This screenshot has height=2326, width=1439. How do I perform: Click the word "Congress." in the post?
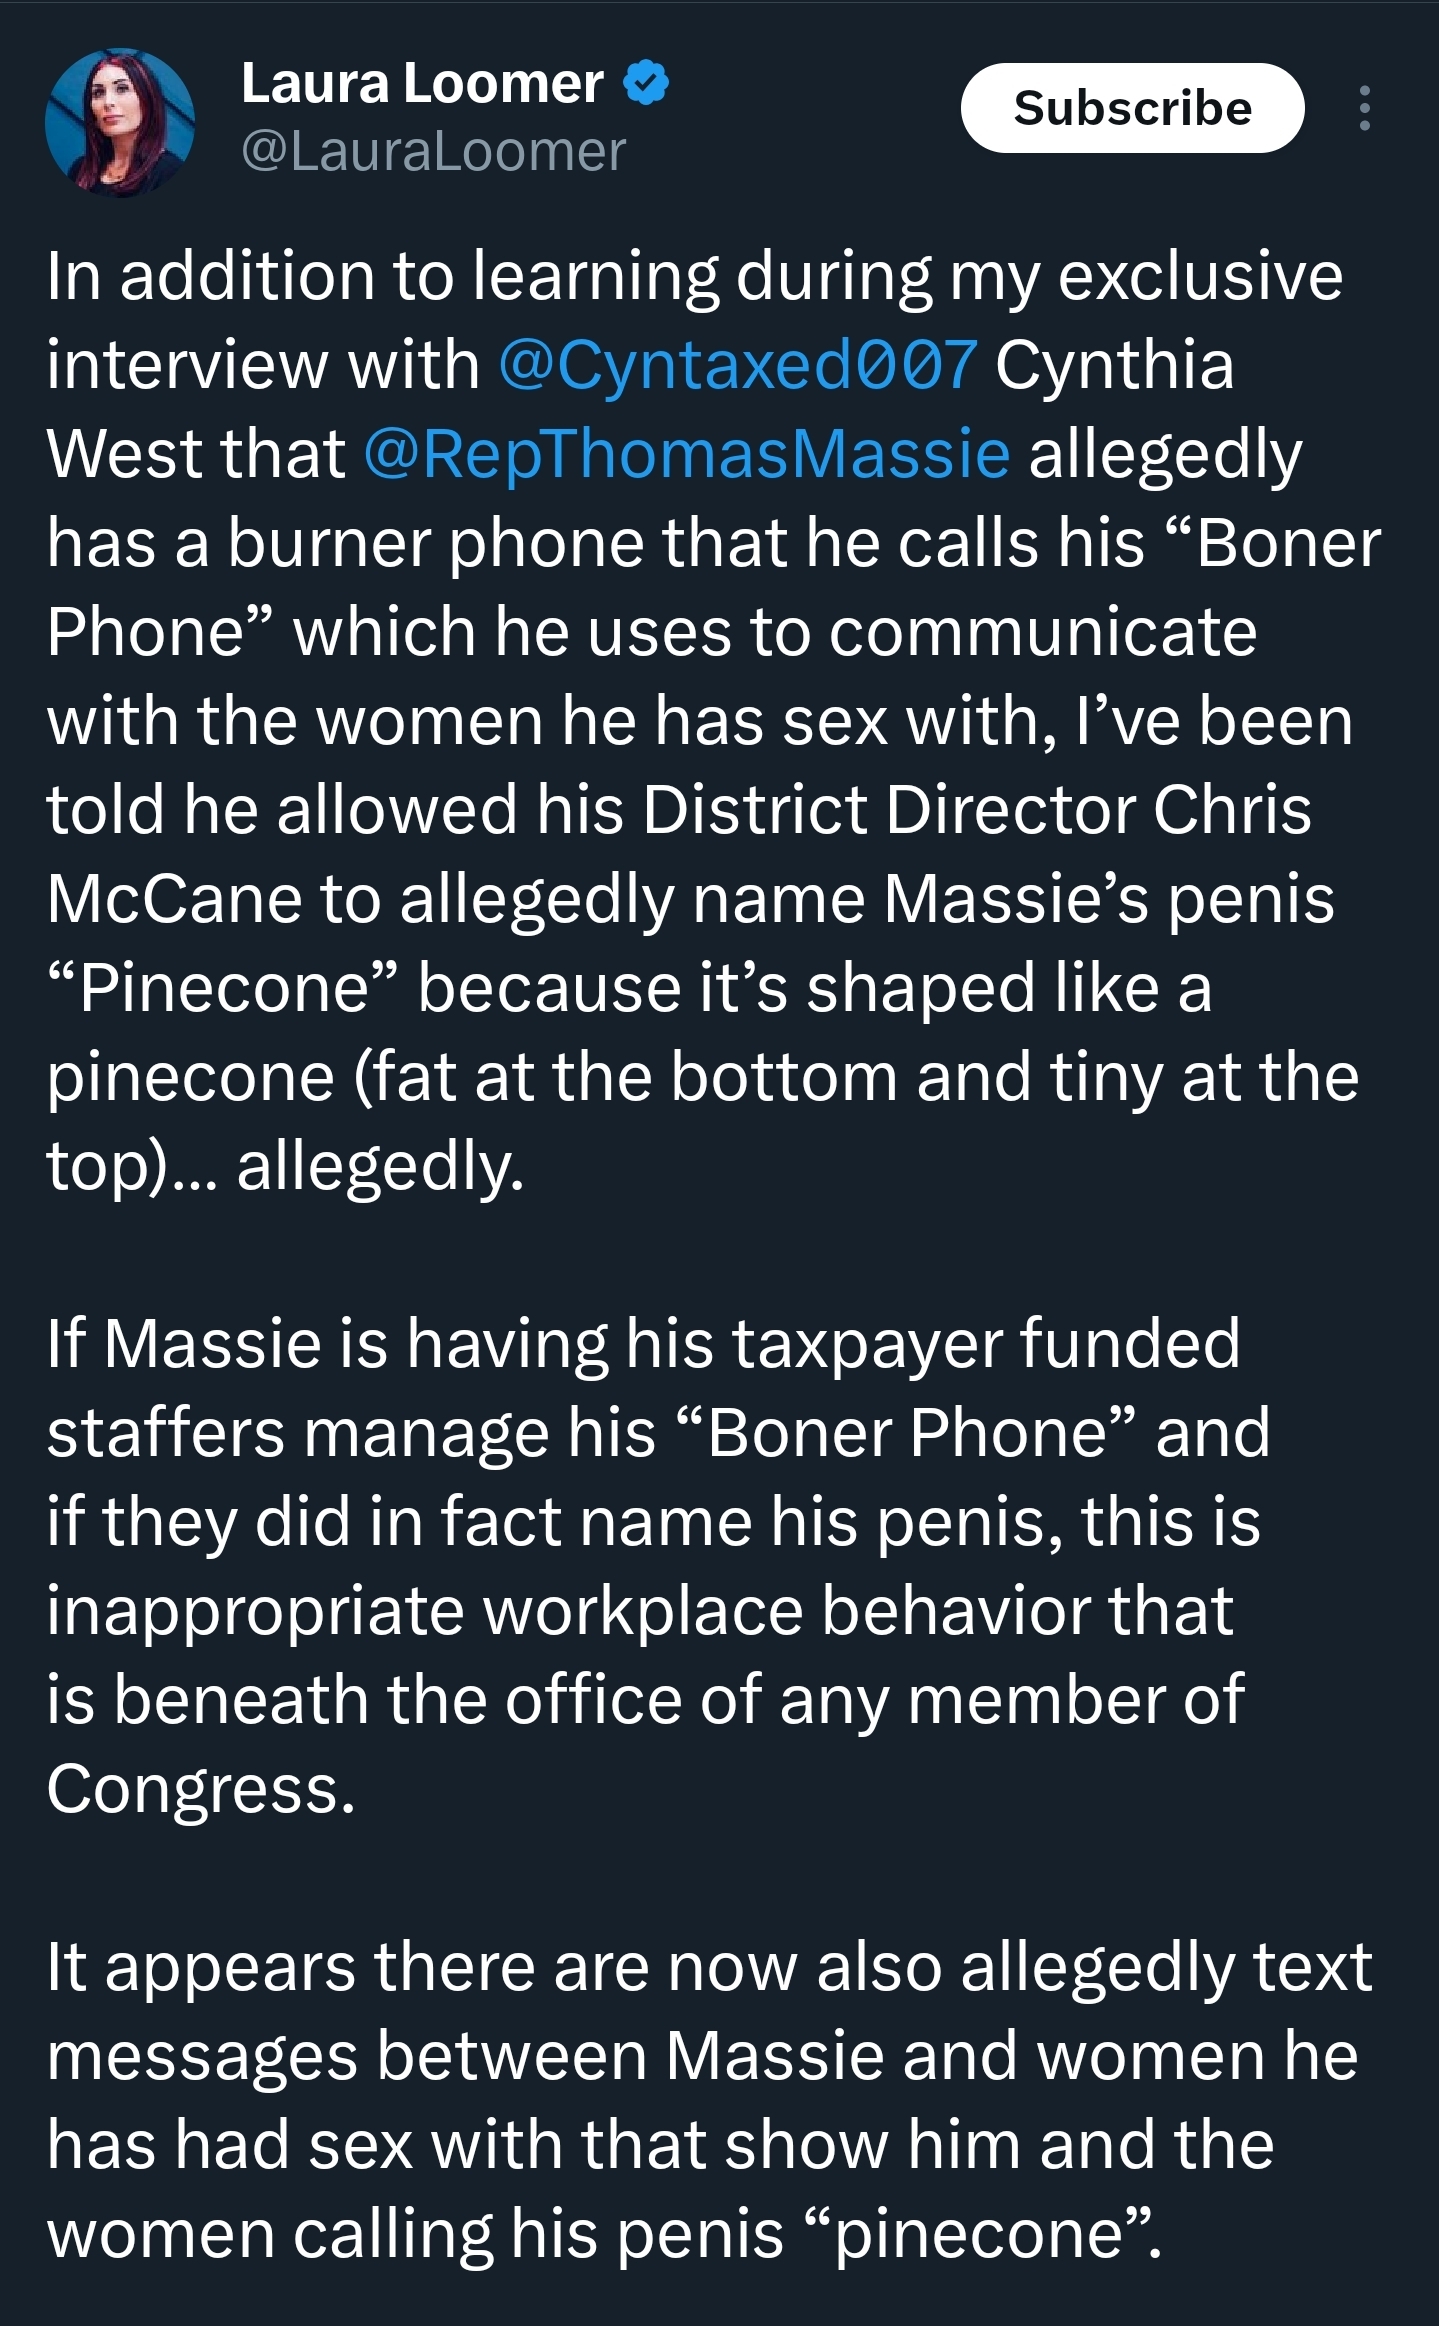(x=201, y=1788)
